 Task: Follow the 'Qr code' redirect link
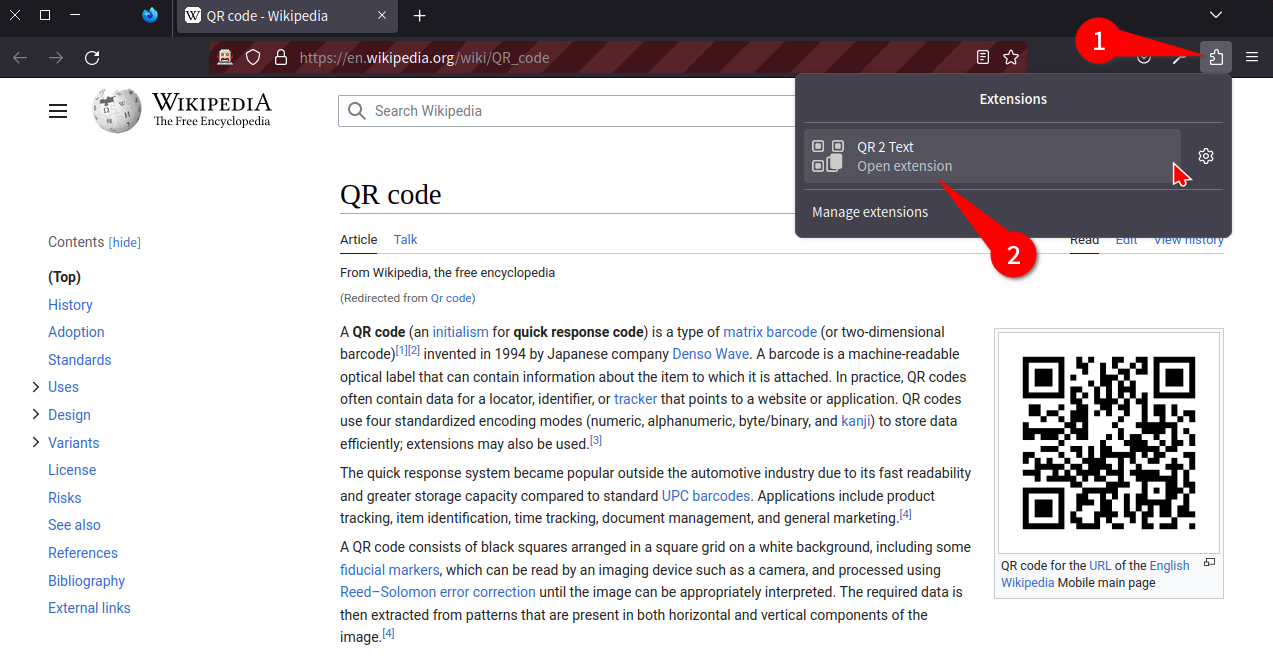451,298
